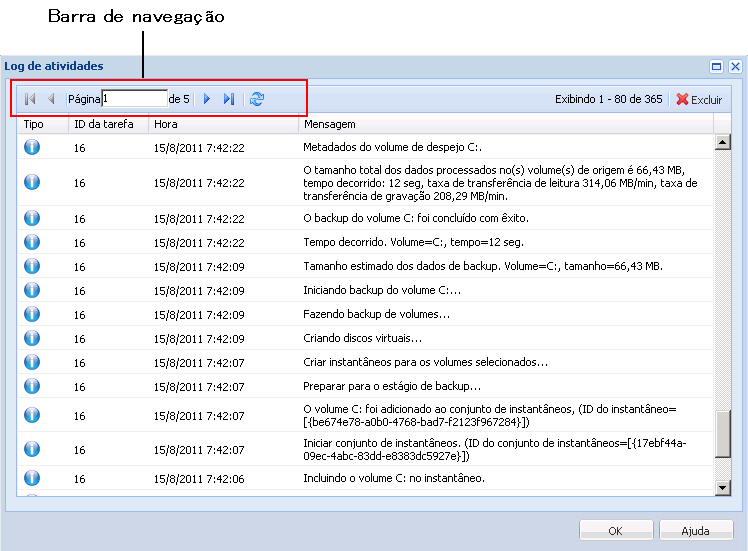The image size is (748, 551).
Task: Jump to last log page
Action: [229, 99]
